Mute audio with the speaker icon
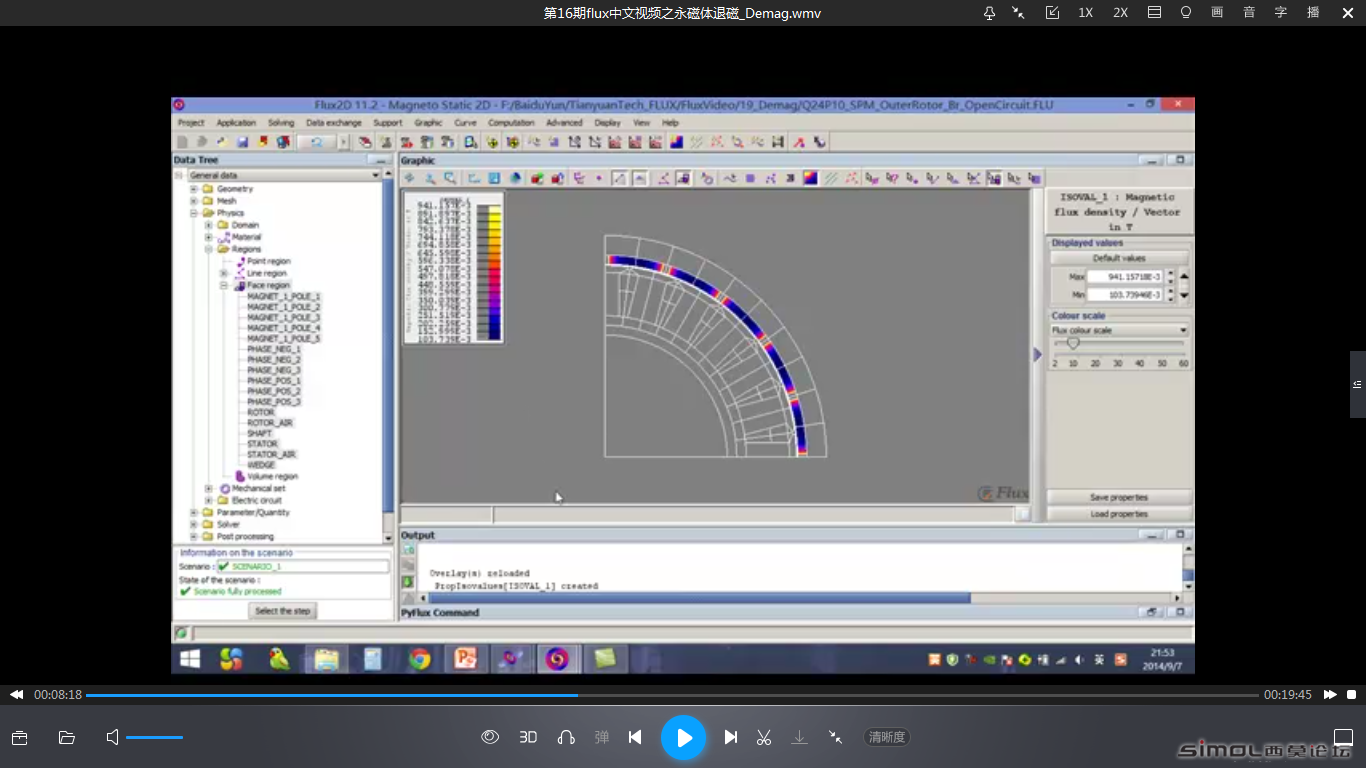1366x768 pixels. [x=112, y=737]
